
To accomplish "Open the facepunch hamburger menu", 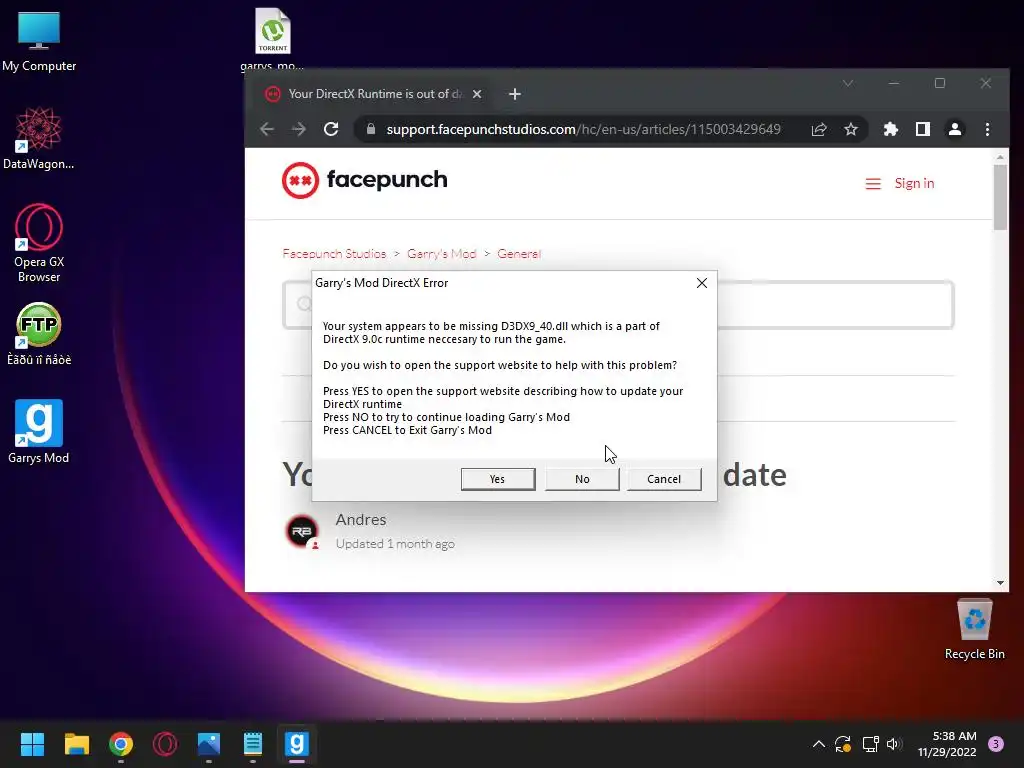I will pos(873,184).
